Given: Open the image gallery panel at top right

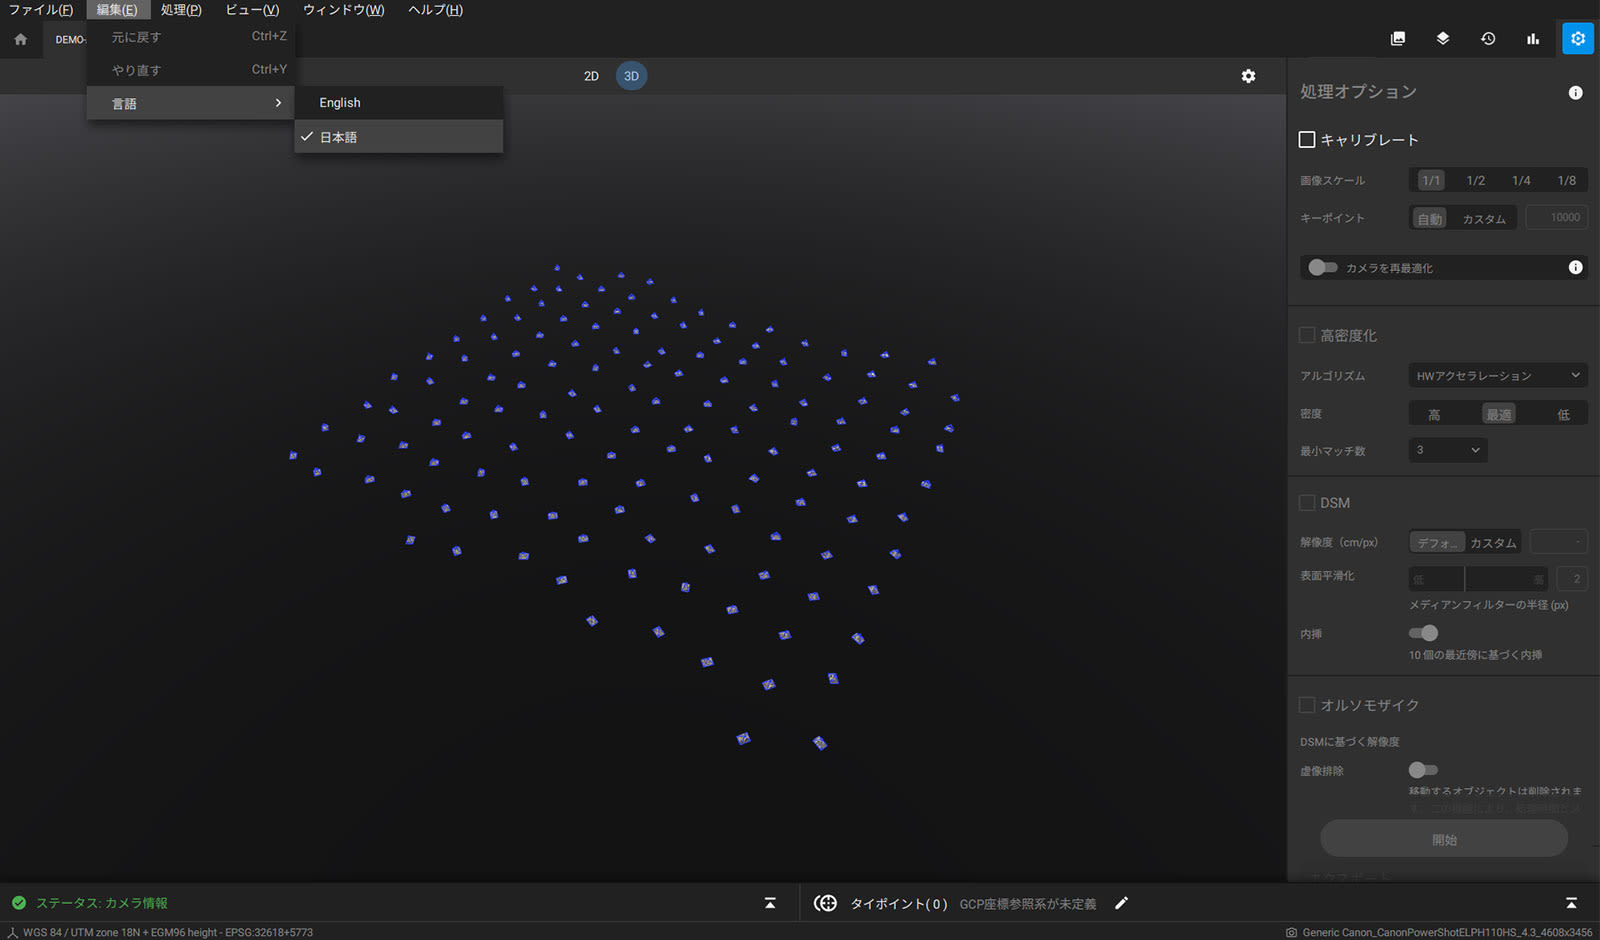Looking at the screenshot, I should tap(1397, 39).
